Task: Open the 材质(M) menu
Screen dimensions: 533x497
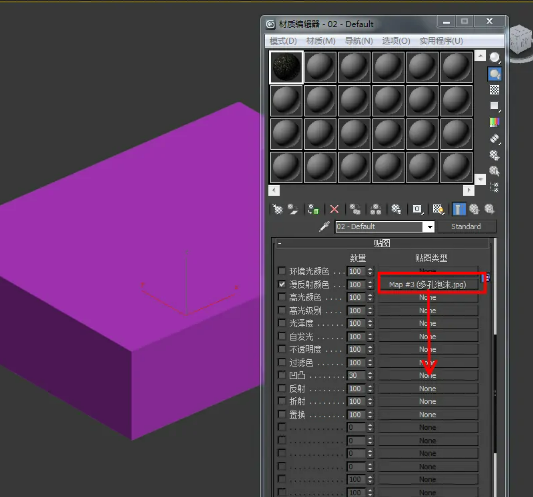Action: click(321, 41)
